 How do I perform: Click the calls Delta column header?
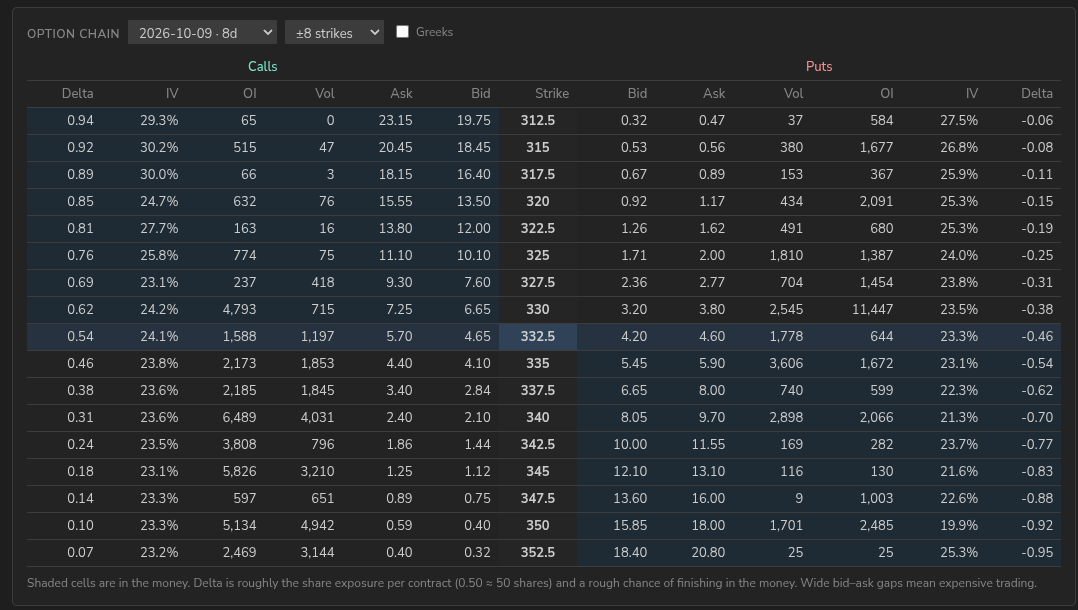77,94
